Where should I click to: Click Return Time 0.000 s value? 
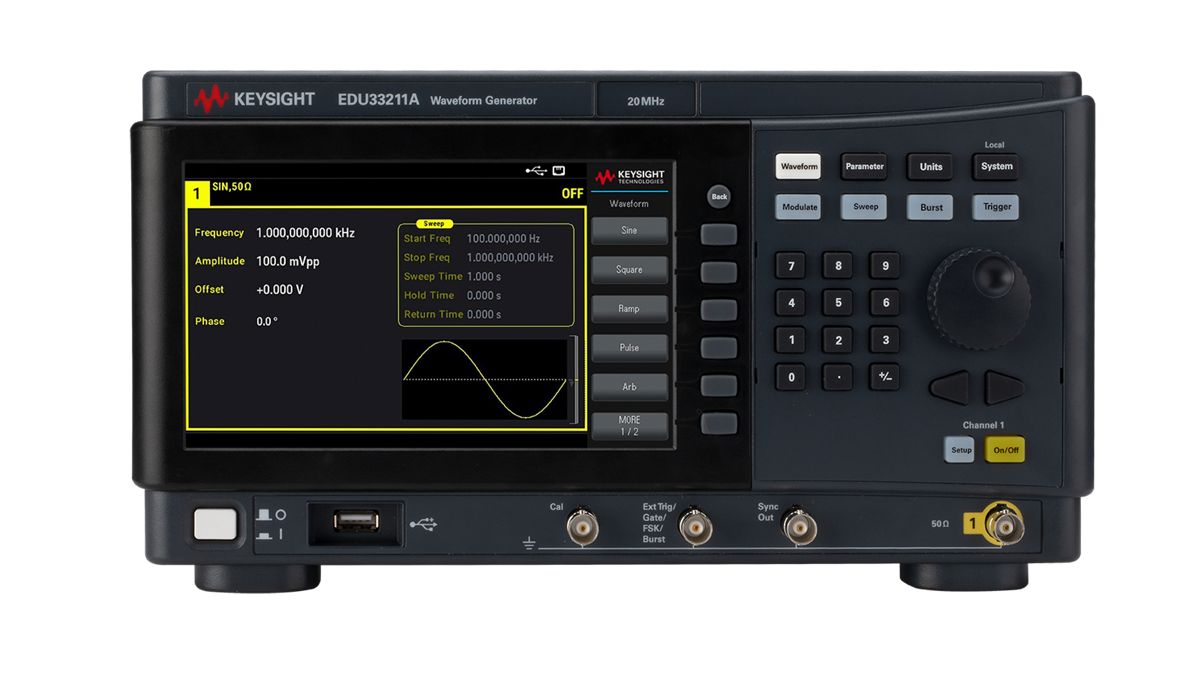click(484, 315)
